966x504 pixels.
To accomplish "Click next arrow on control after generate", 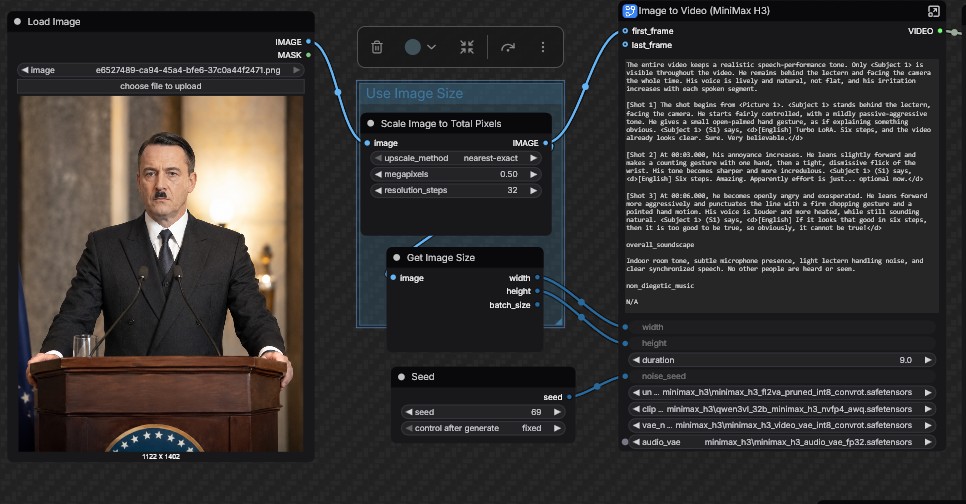I will click(557, 428).
